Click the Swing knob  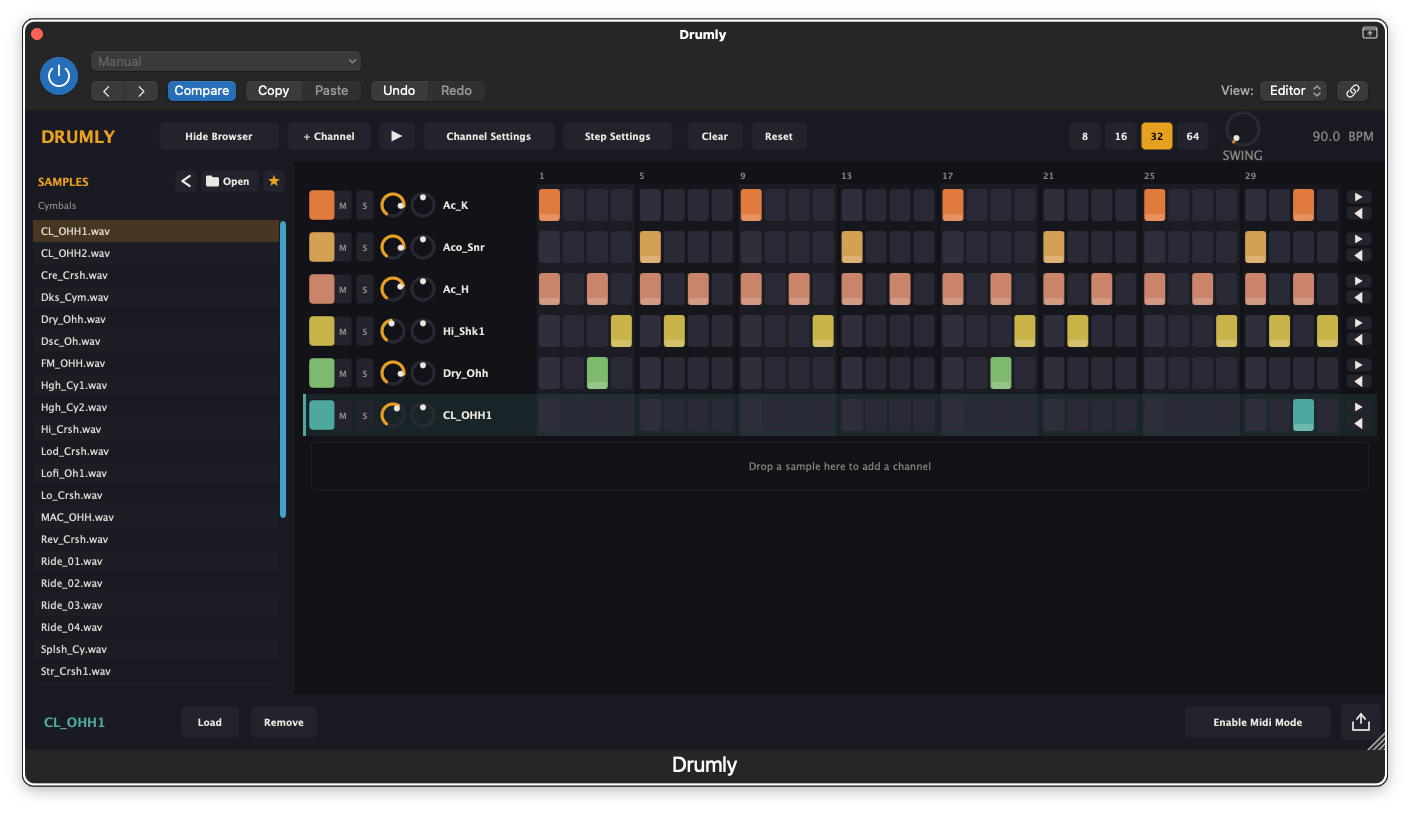[1242, 130]
